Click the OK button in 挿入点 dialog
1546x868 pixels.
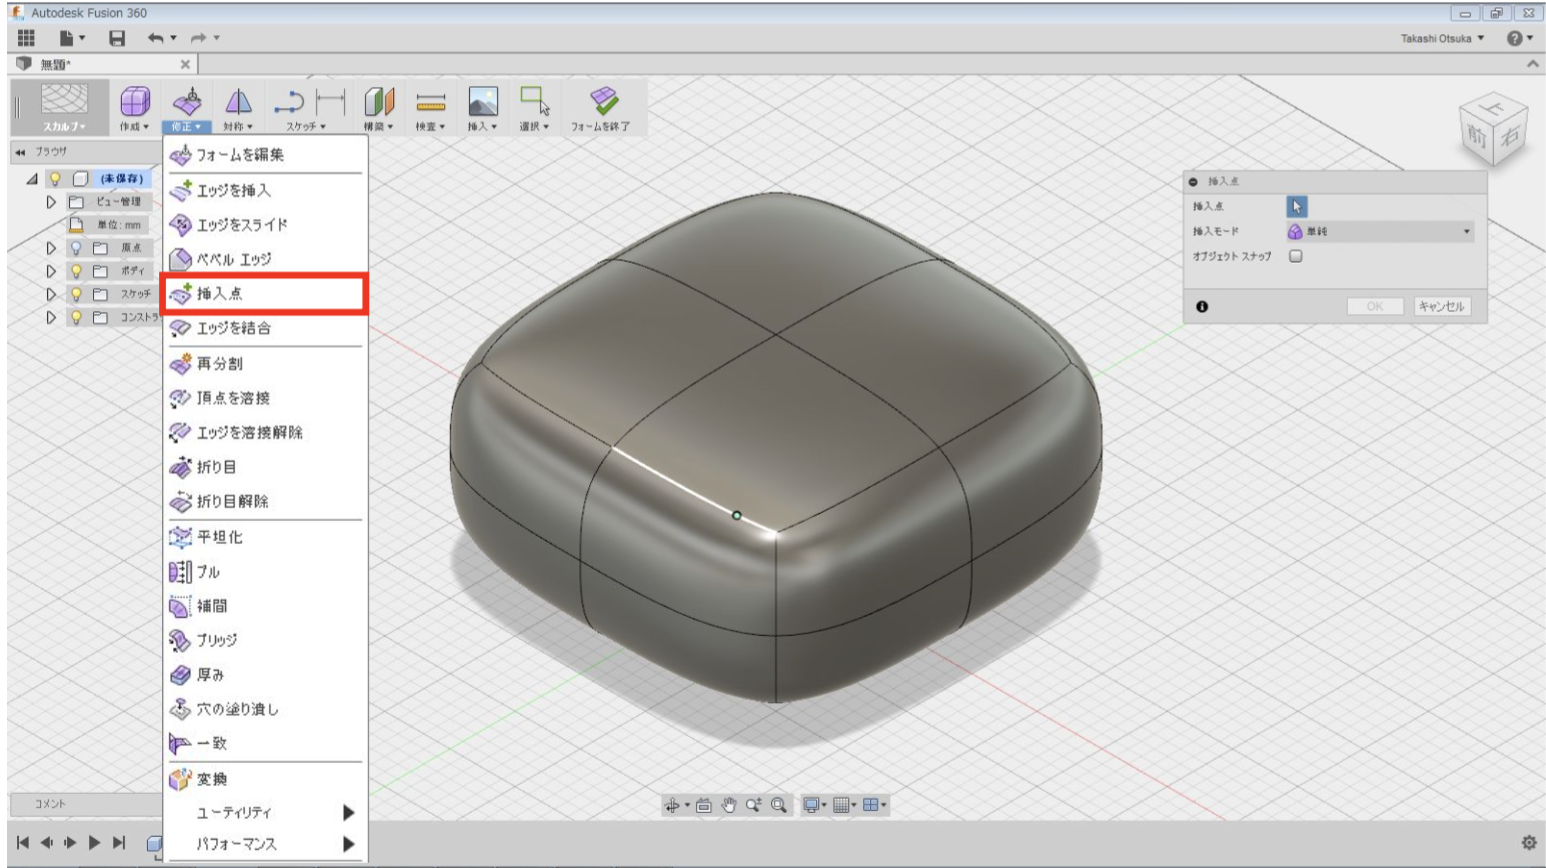[x=1375, y=307]
